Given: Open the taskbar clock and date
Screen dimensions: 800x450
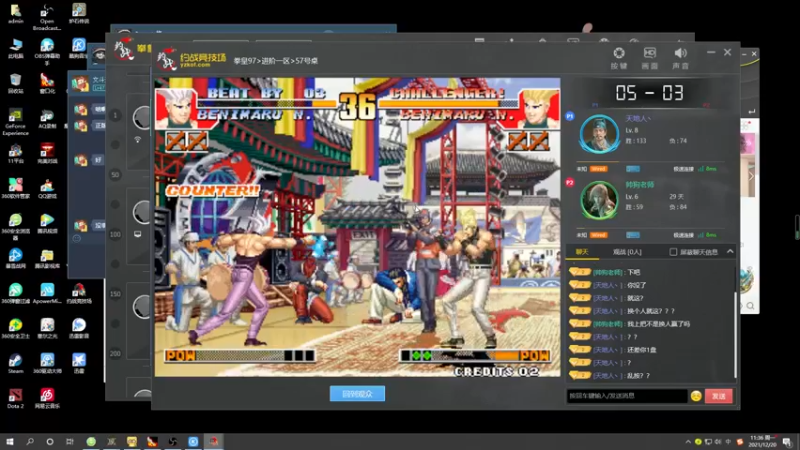Looking at the screenshot, I should 762,441.
